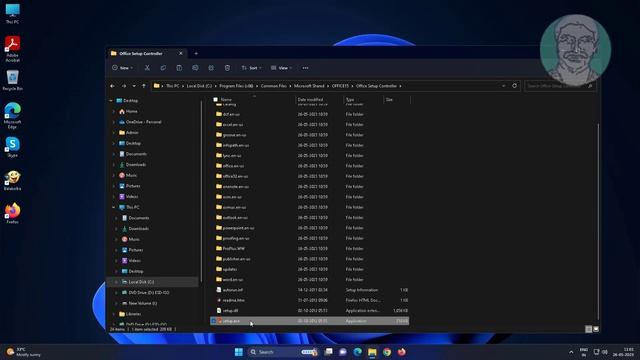
Task: Open the See more ellipsis menu
Action: click(305, 68)
